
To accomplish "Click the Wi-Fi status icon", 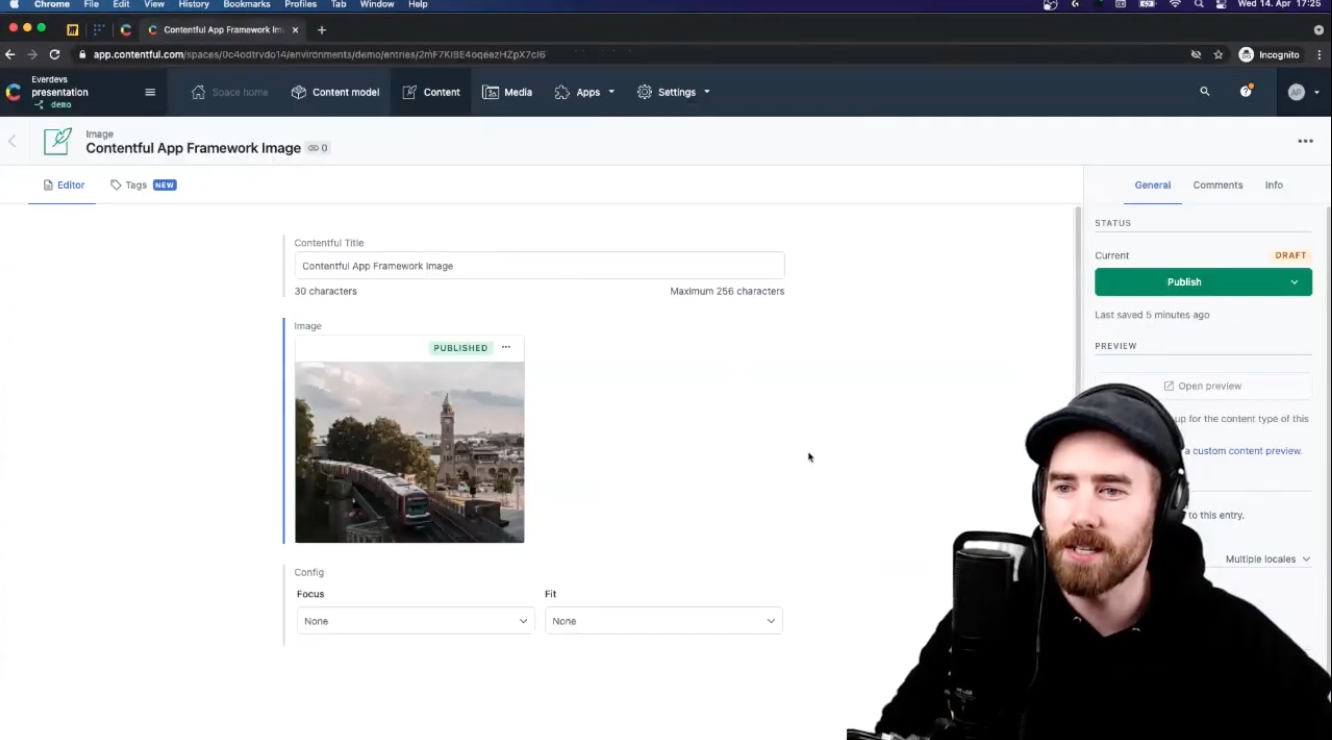I will coord(1175,5).
